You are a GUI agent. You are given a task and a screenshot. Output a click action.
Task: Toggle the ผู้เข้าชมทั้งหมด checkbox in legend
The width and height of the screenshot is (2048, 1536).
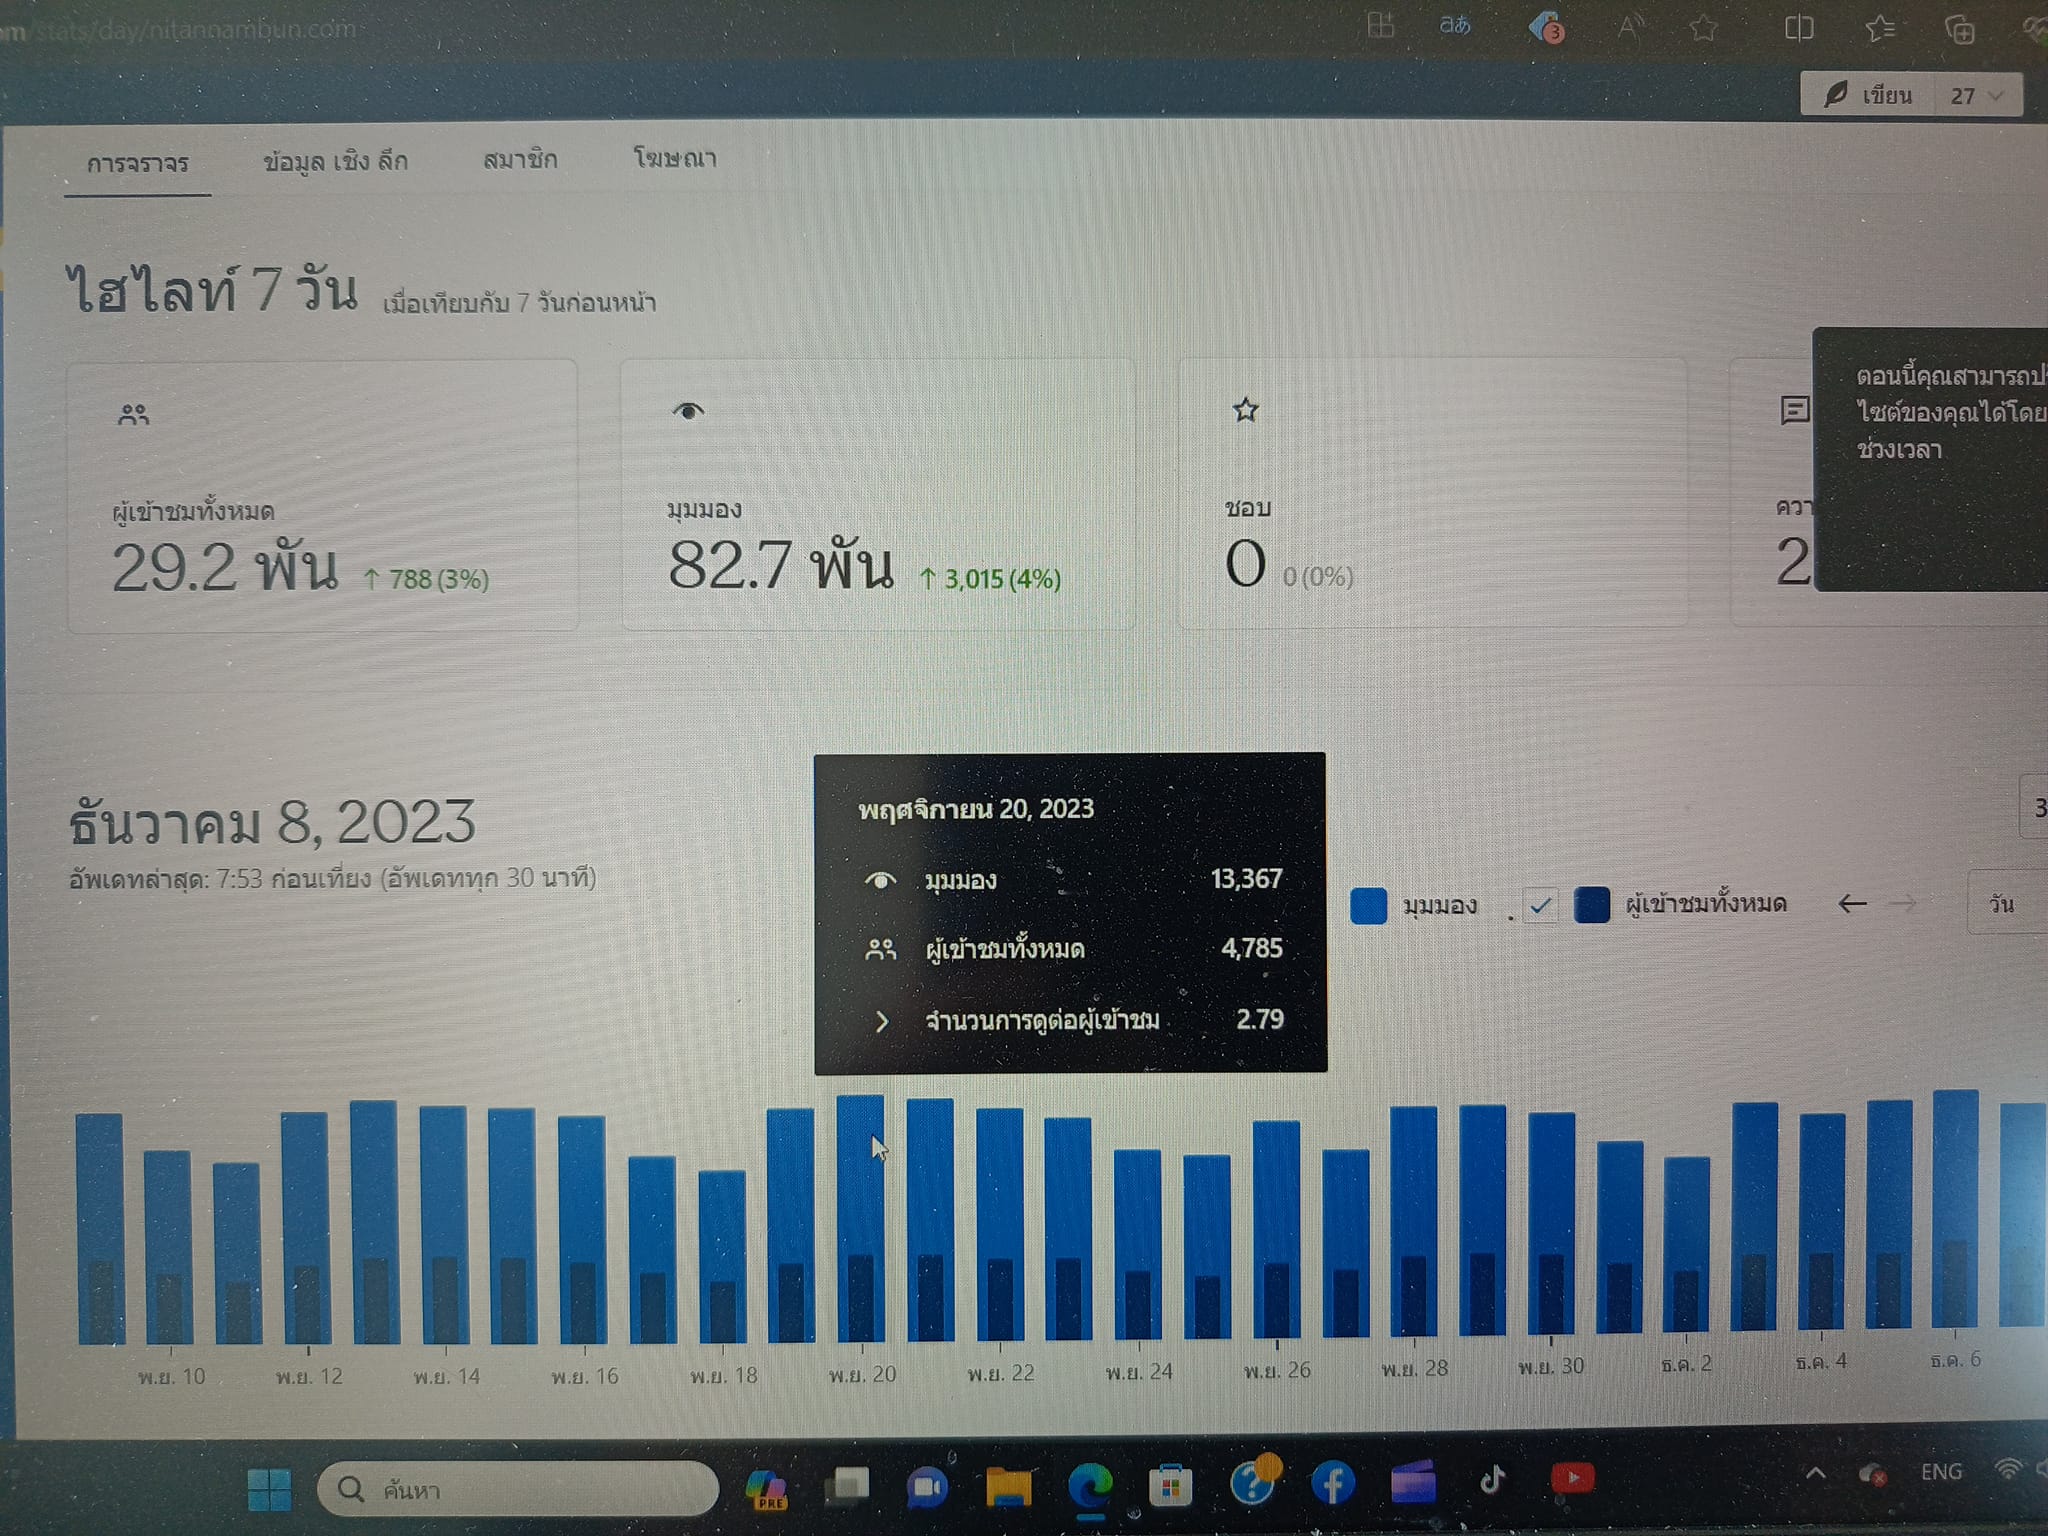pos(1540,905)
